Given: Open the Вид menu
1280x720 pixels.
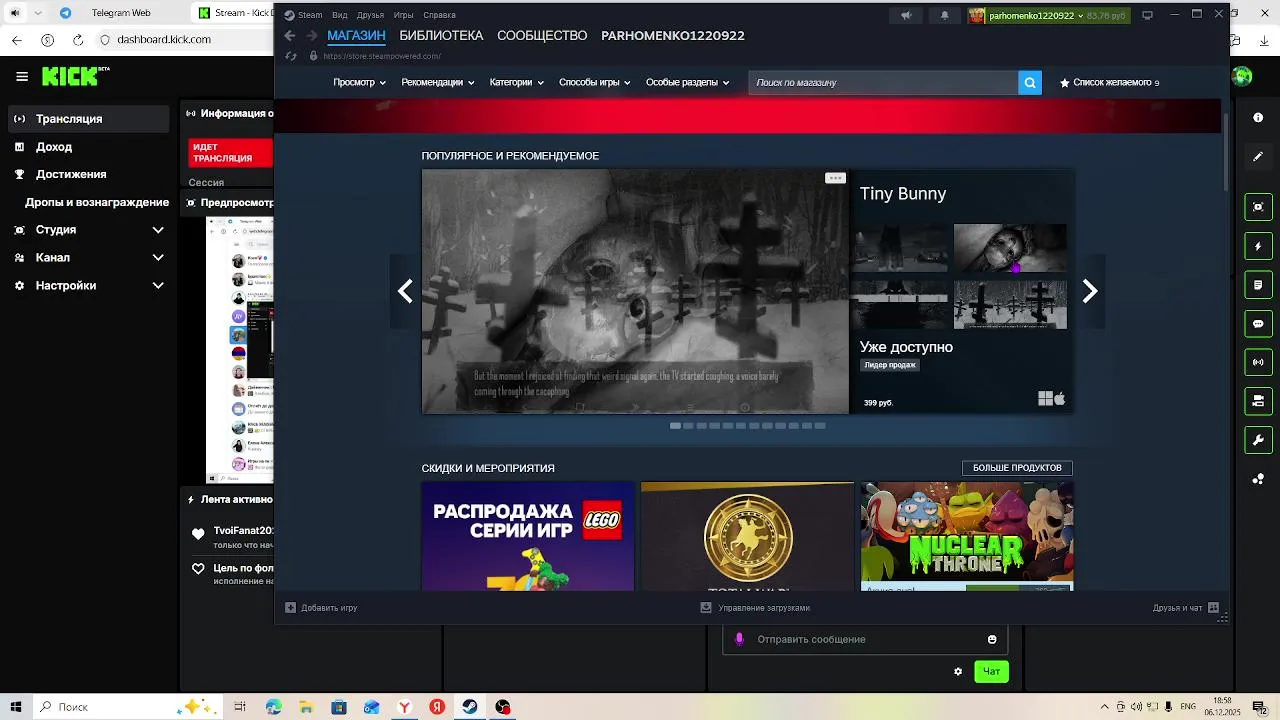Looking at the screenshot, I should [x=340, y=15].
